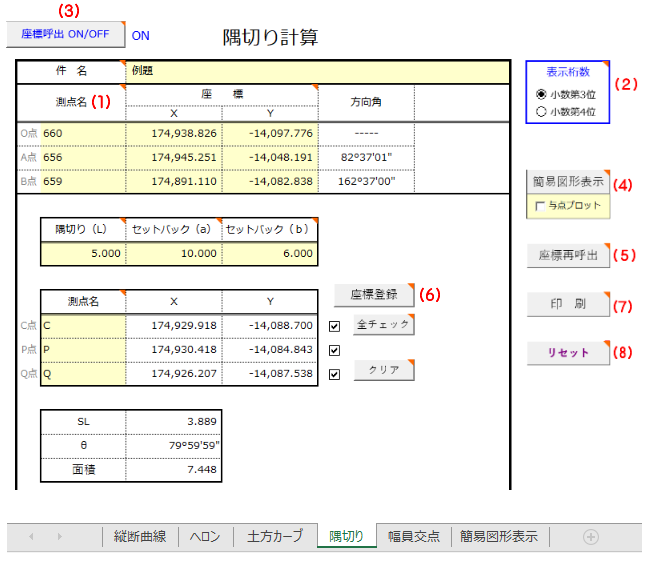Image resolution: width=665 pixels, height=561 pixels.
Task: Switch to the 土方カーブ sheet tab
Action: [275, 536]
